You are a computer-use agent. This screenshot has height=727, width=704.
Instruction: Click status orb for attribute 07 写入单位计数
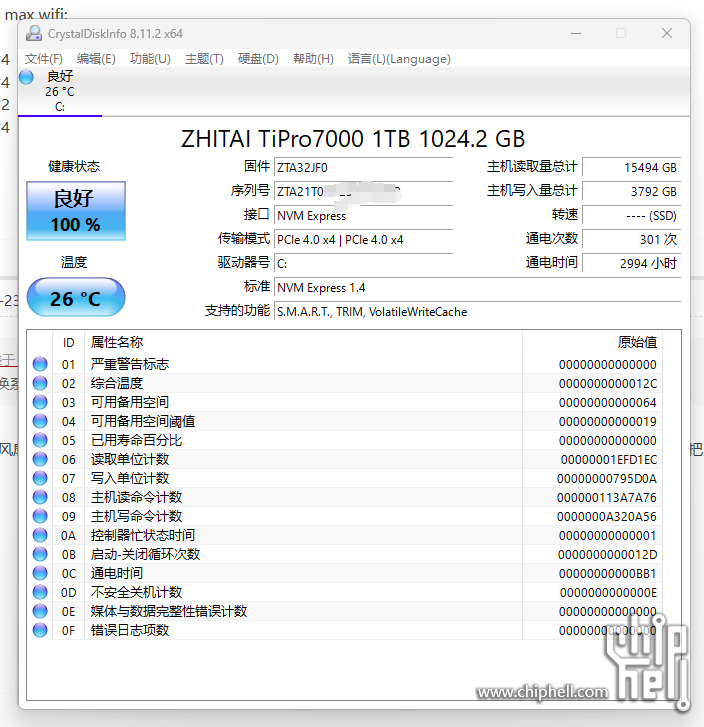coord(40,478)
